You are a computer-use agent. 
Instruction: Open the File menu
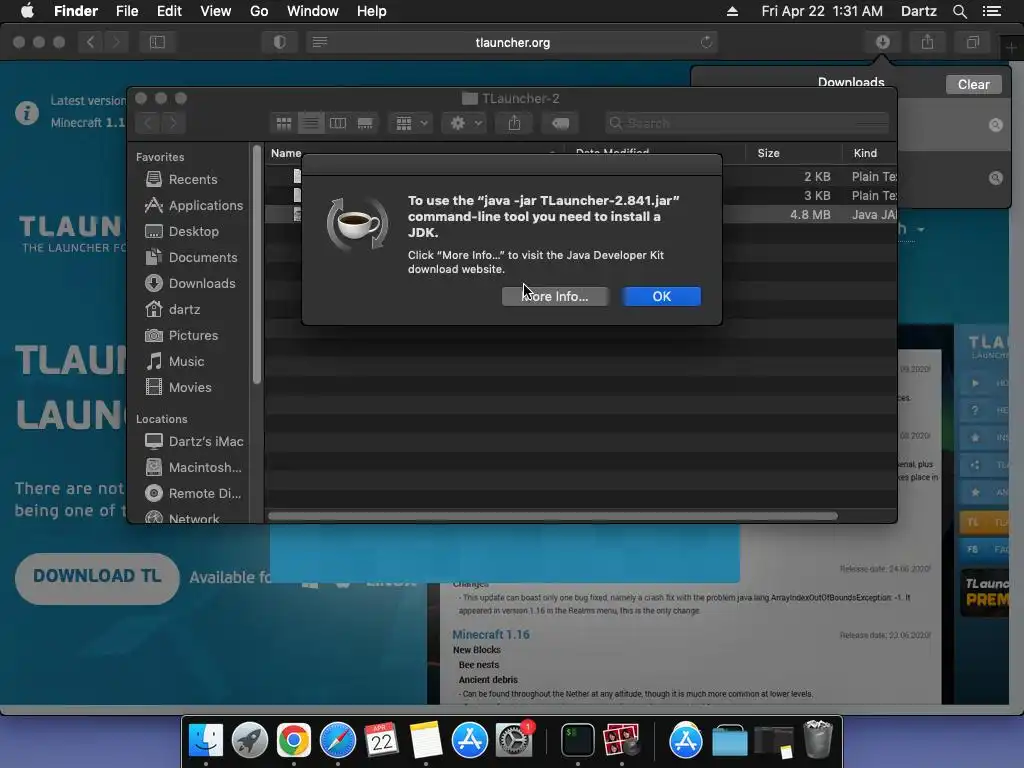pos(127,11)
